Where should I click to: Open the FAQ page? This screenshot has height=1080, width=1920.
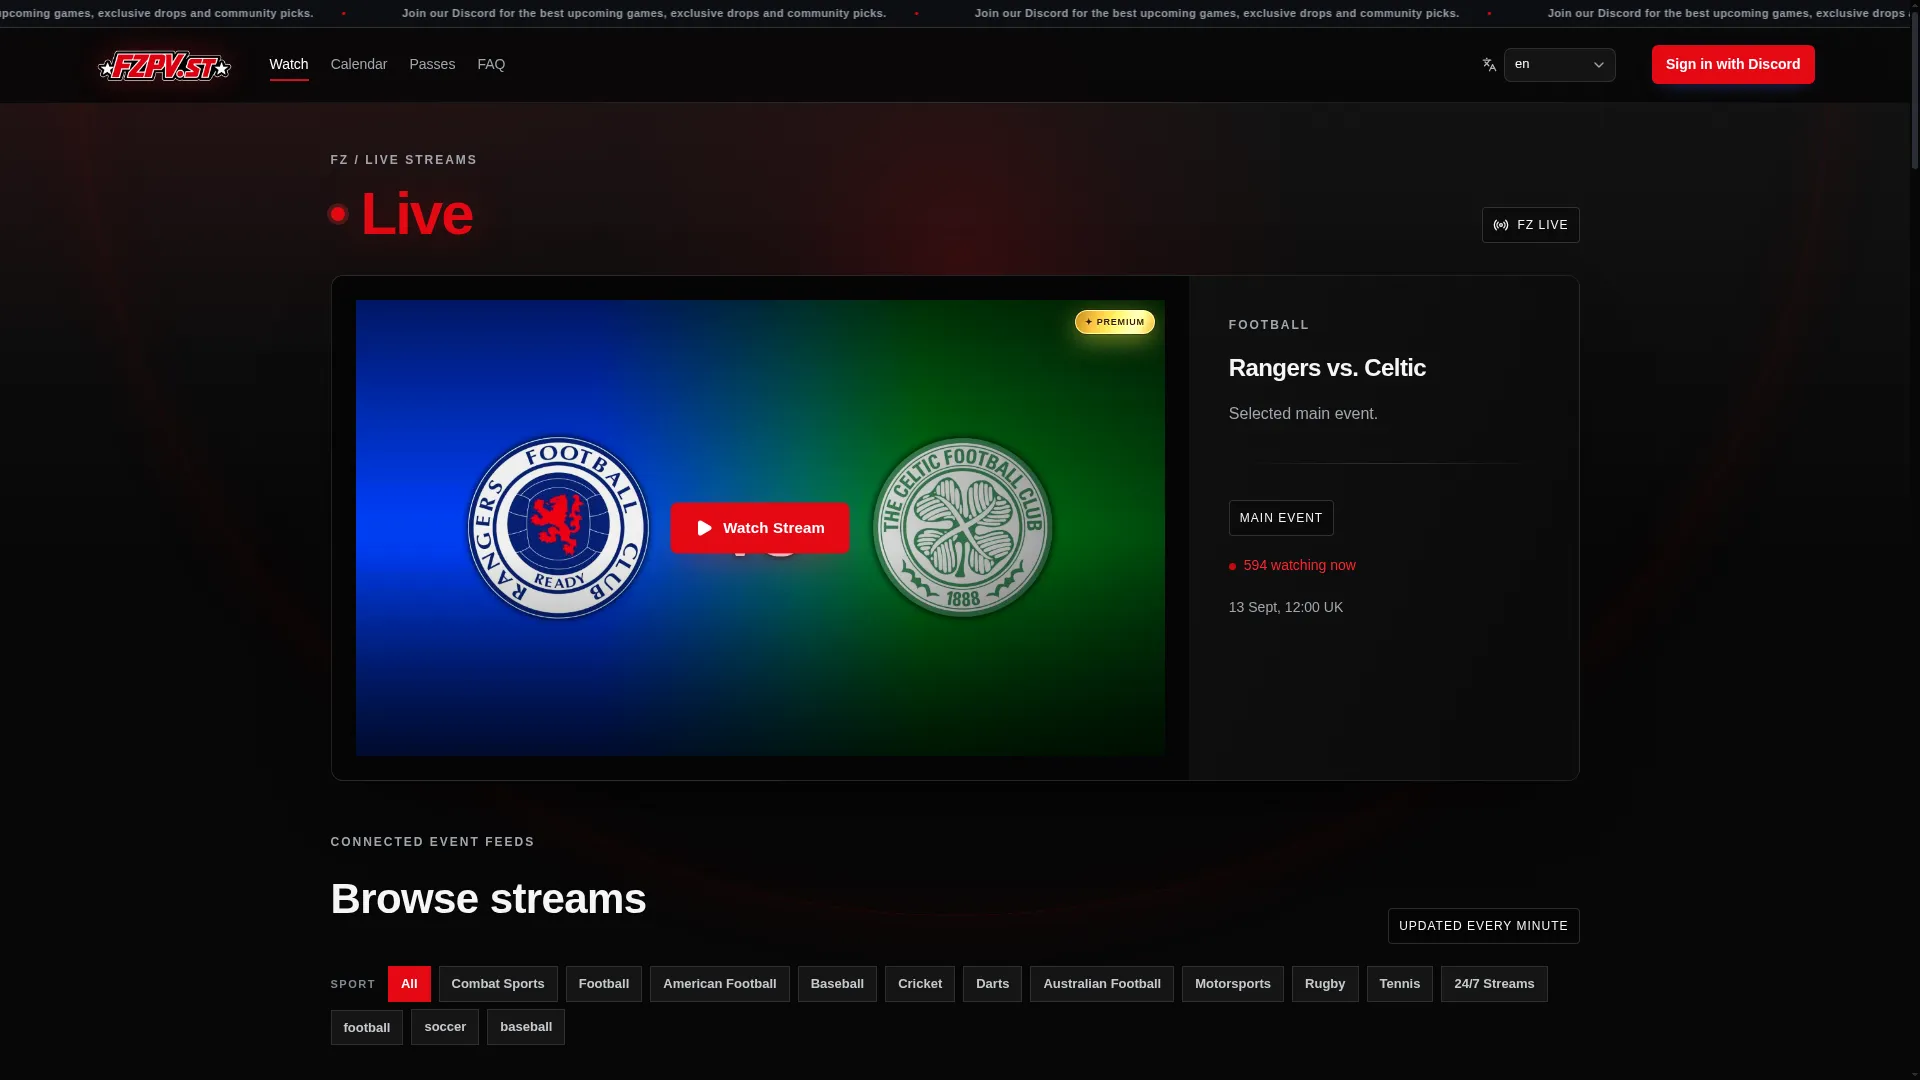[491, 64]
